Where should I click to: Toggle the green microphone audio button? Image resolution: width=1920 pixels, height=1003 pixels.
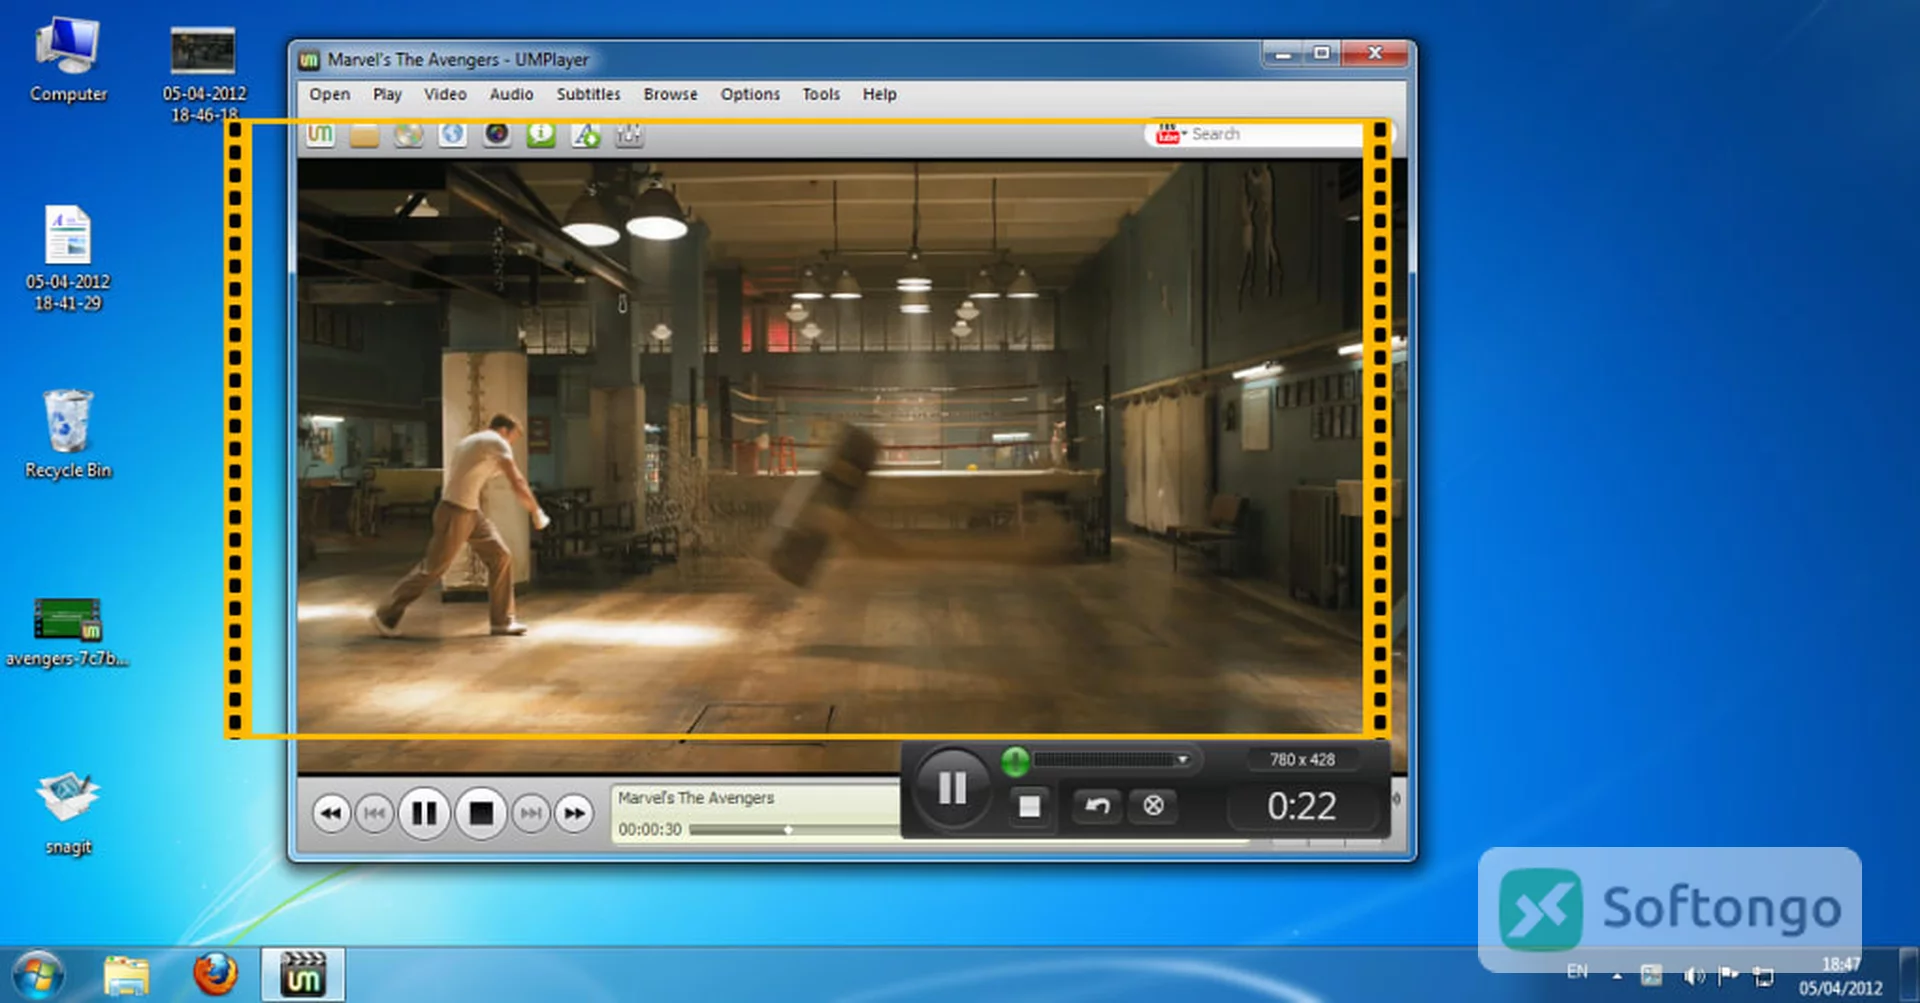(1015, 762)
